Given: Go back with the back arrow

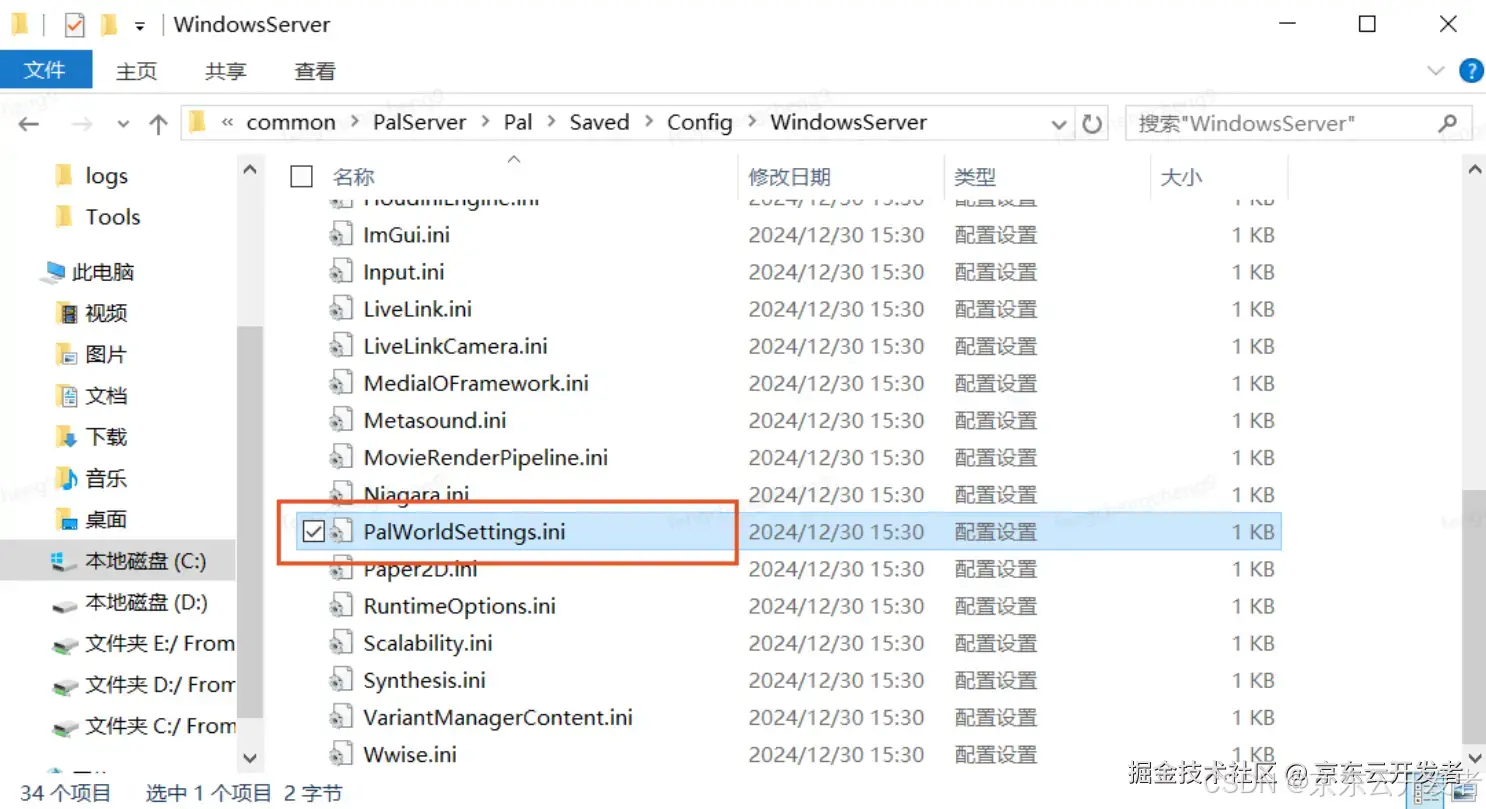Looking at the screenshot, I should [28, 124].
